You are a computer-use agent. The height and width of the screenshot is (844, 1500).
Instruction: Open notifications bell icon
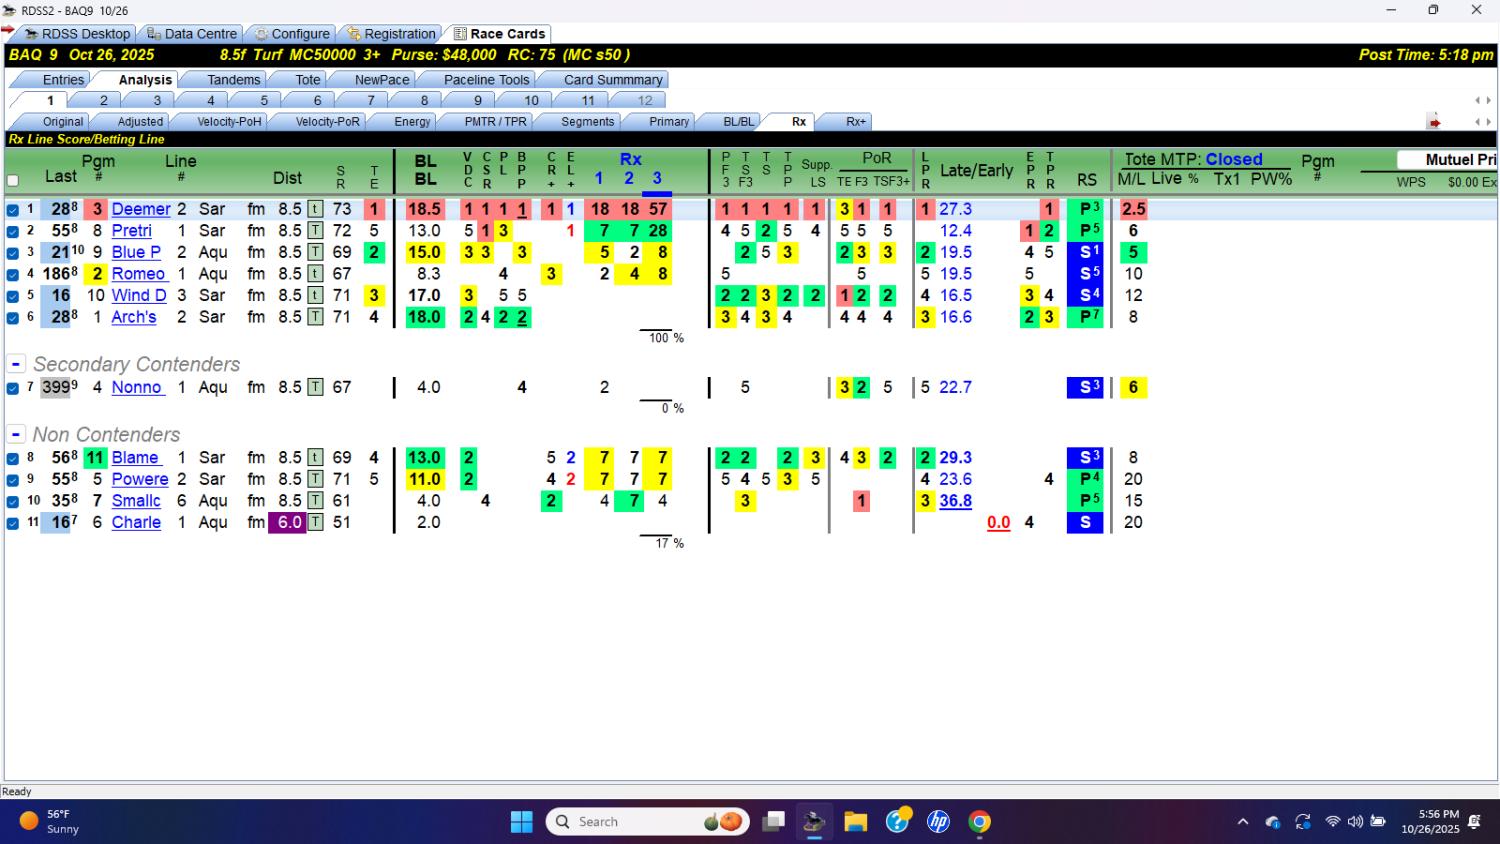(x=1474, y=822)
